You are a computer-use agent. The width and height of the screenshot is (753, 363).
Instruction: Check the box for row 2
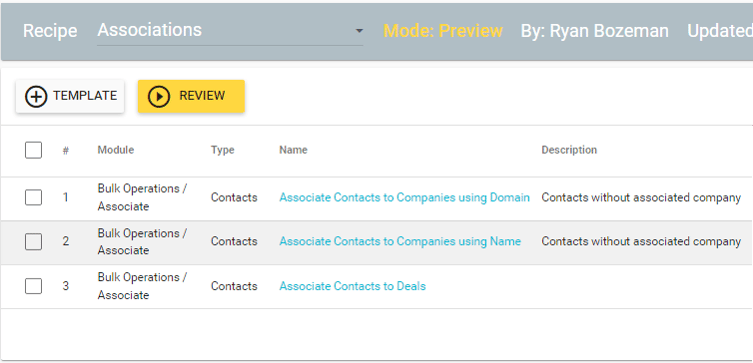coord(33,242)
